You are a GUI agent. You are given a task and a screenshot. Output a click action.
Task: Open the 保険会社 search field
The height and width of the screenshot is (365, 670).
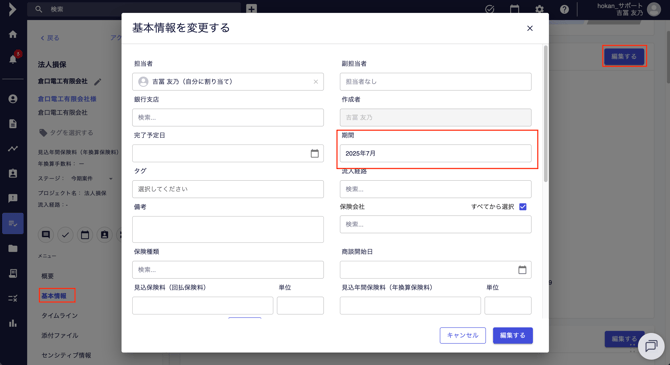(x=435, y=224)
